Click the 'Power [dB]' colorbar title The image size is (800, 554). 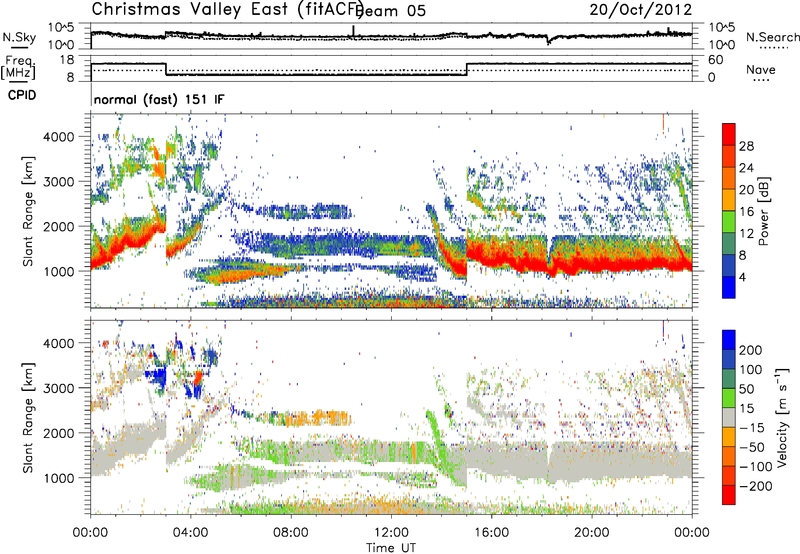[764, 211]
